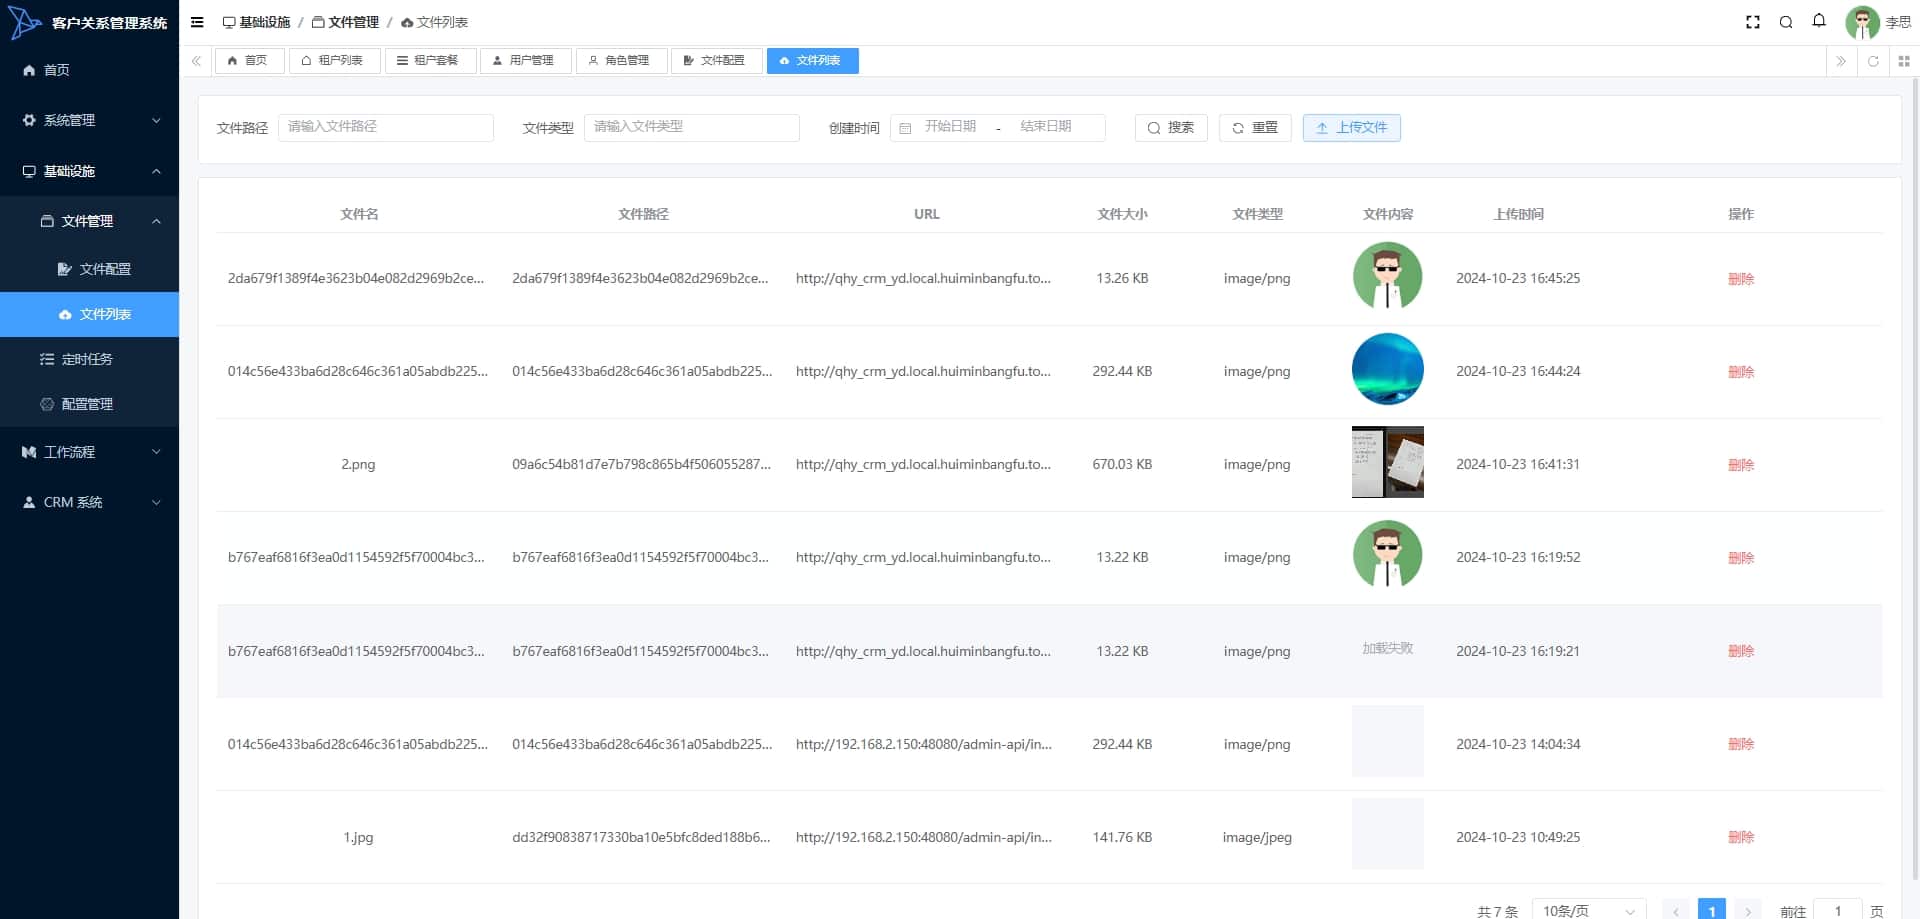The image size is (1920, 919).
Task: Delete the 2.png file row
Action: [1741, 465]
